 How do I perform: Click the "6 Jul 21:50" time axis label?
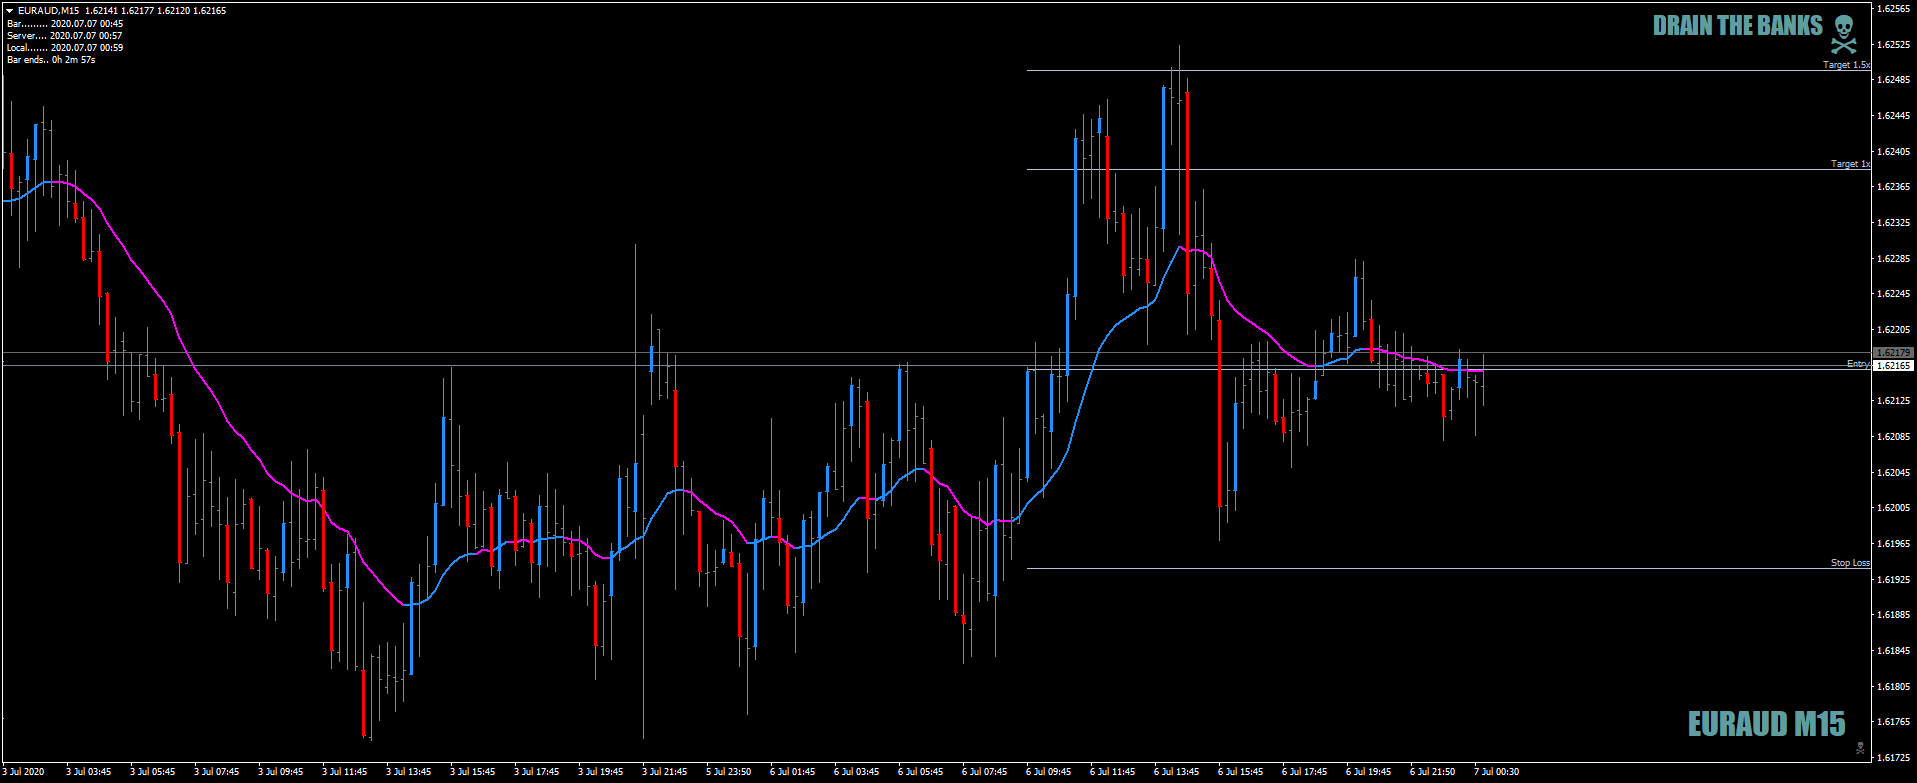click(x=1433, y=772)
